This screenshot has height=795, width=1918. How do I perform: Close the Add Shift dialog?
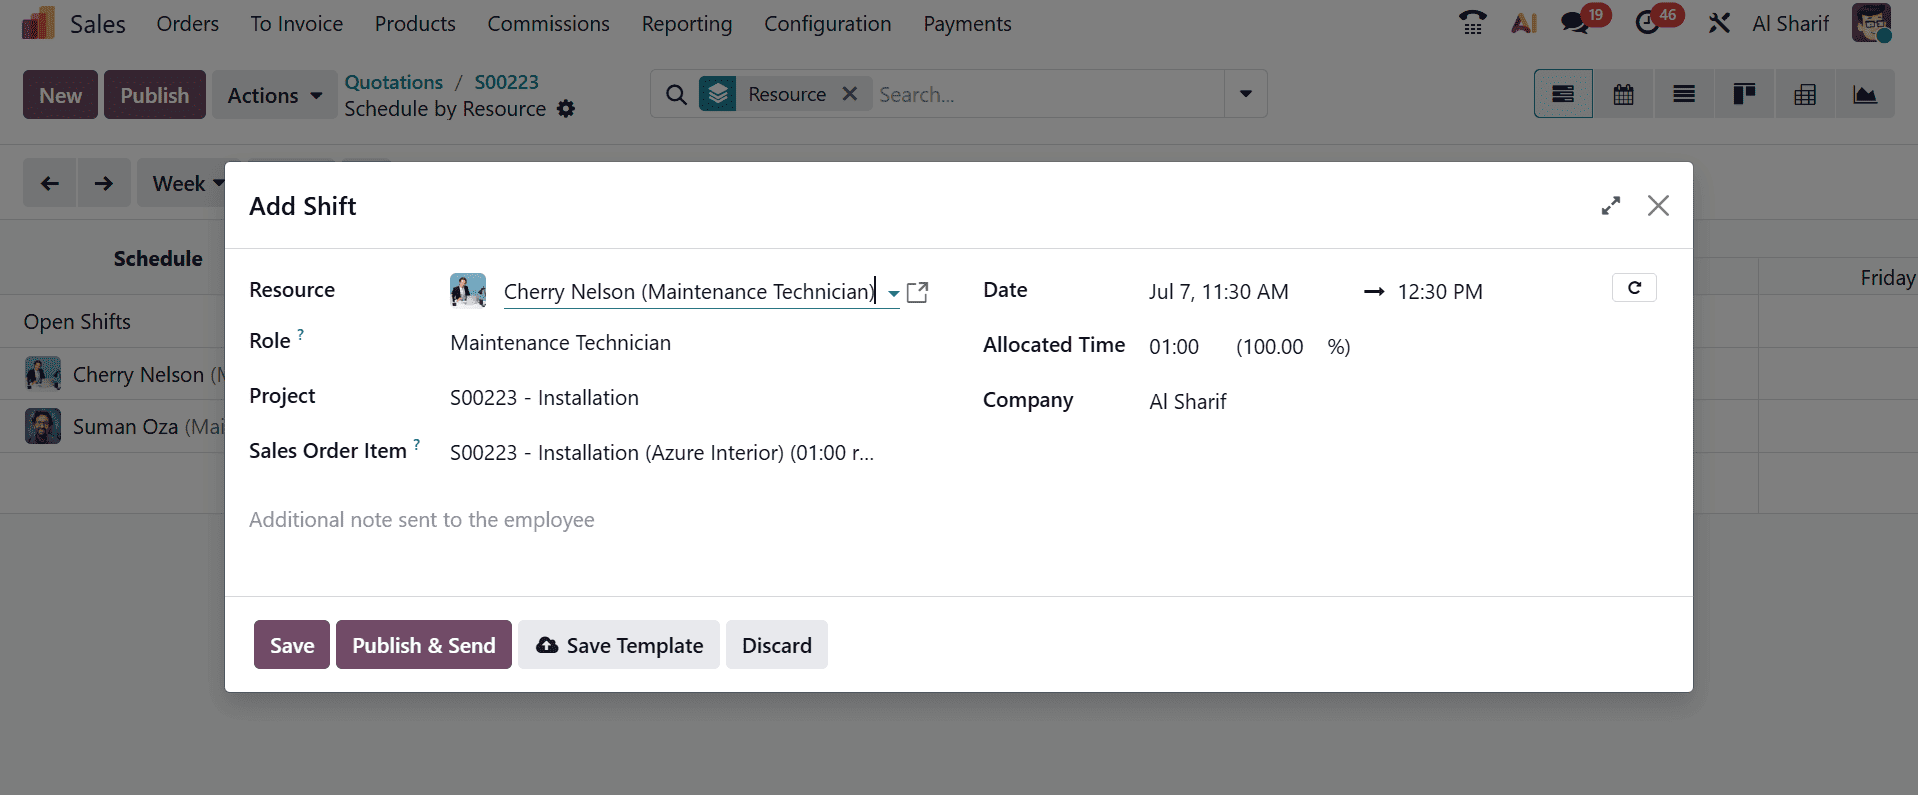point(1658,205)
